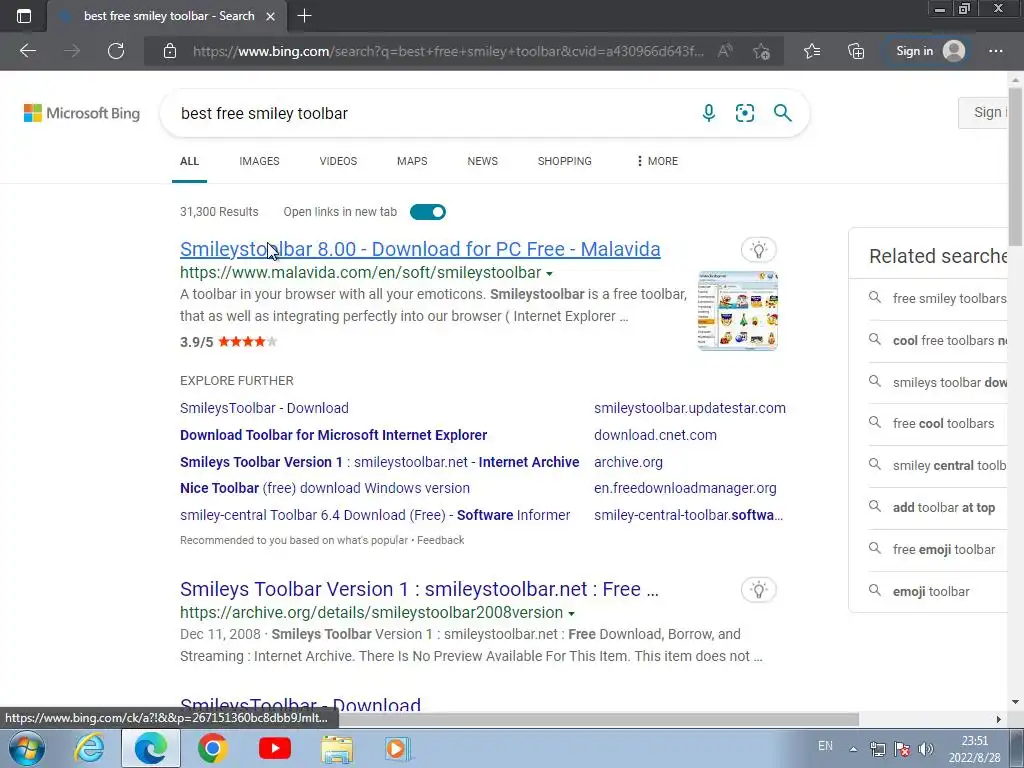The height and width of the screenshot is (768, 1024).
Task: Open SmileysToolbar - Download explore link
Action: (x=264, y=408)
